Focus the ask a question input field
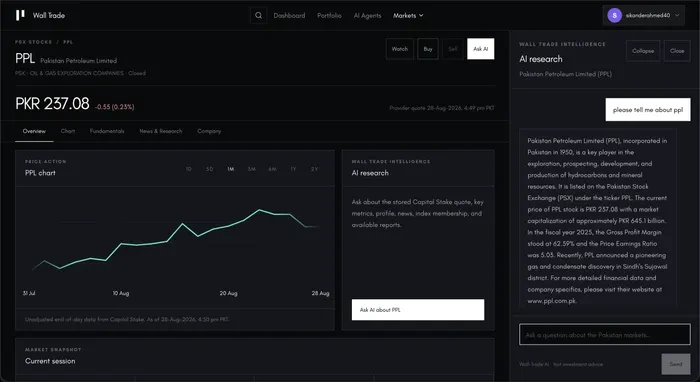 (604, 335)
